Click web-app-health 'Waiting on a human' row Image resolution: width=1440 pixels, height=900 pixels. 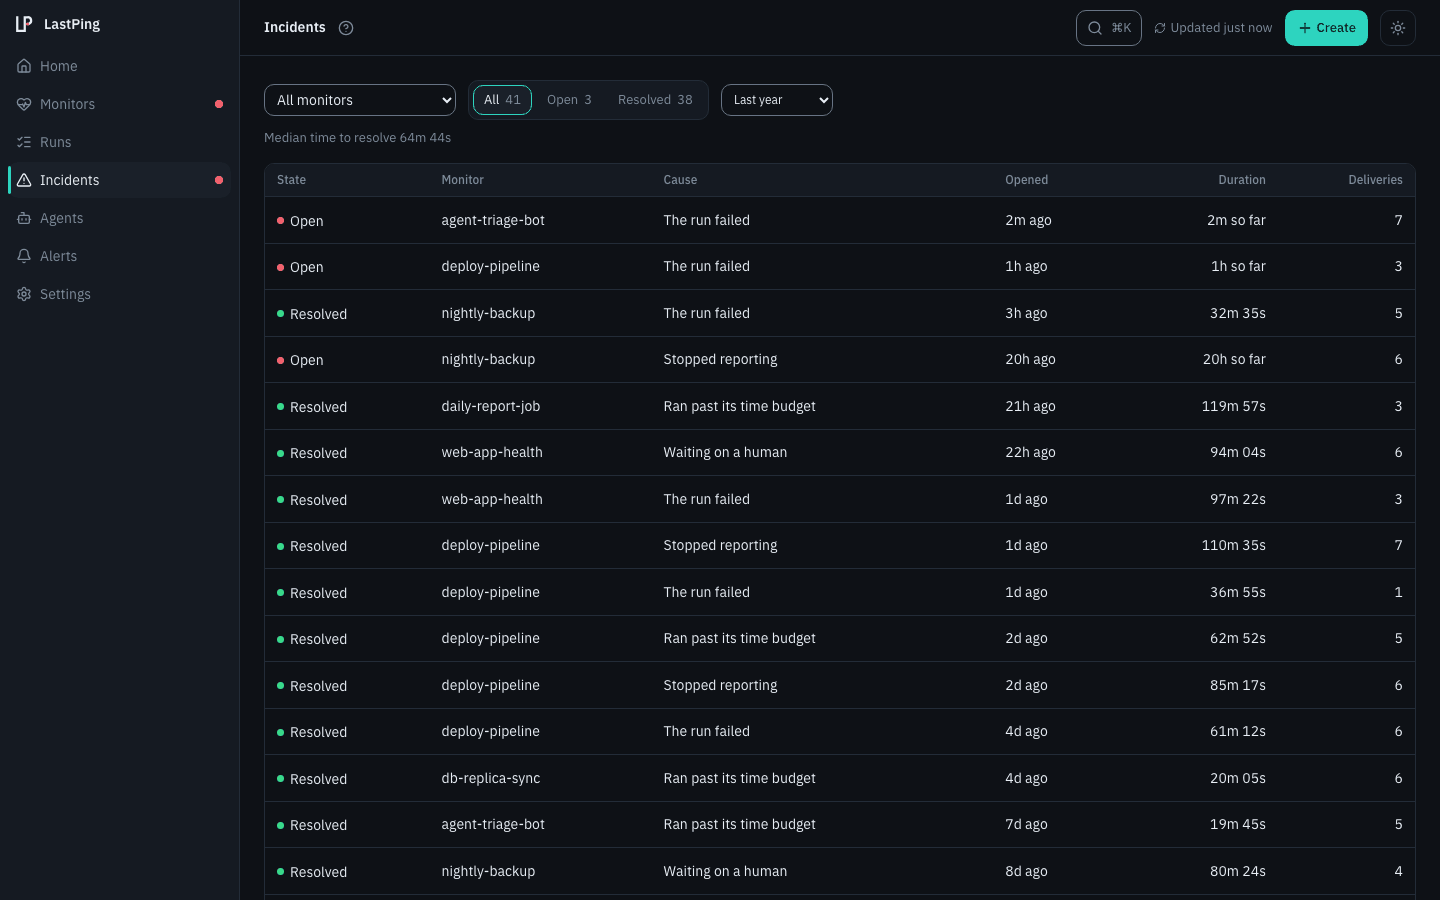(x=840, y=453)
